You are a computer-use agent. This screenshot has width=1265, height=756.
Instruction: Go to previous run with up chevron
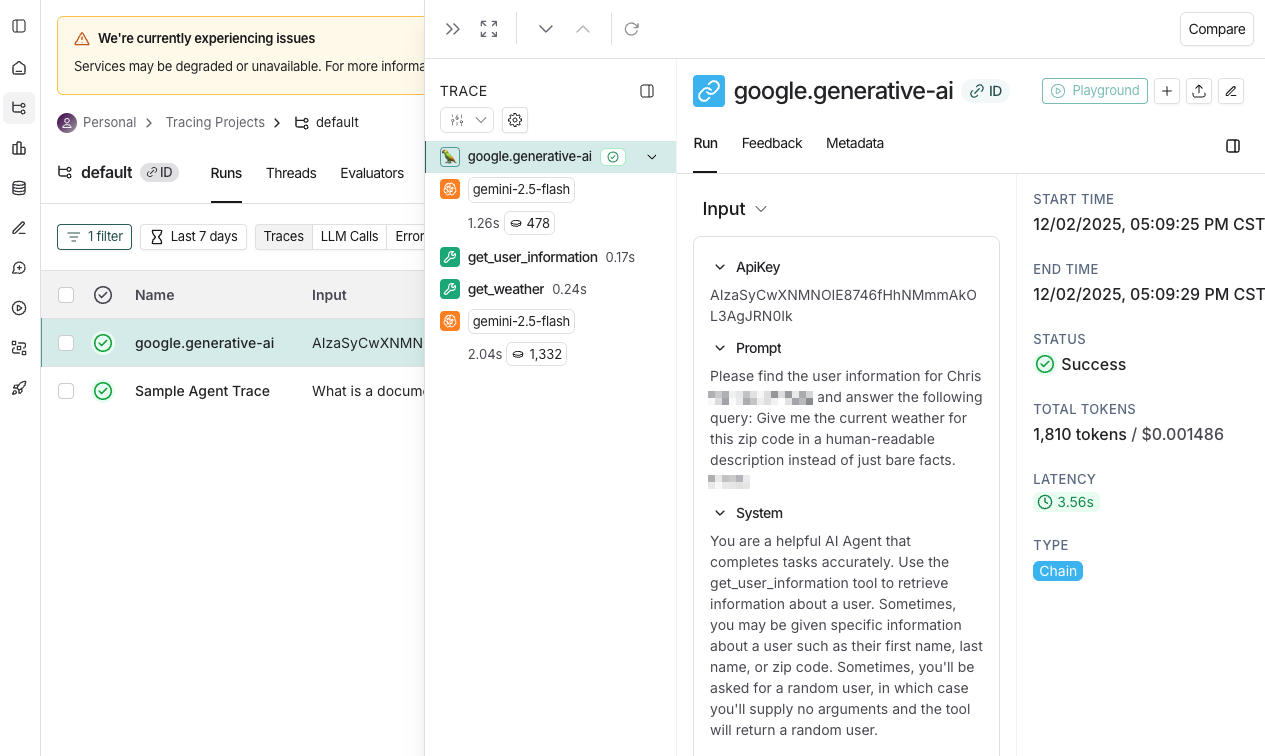click(583, 29)
